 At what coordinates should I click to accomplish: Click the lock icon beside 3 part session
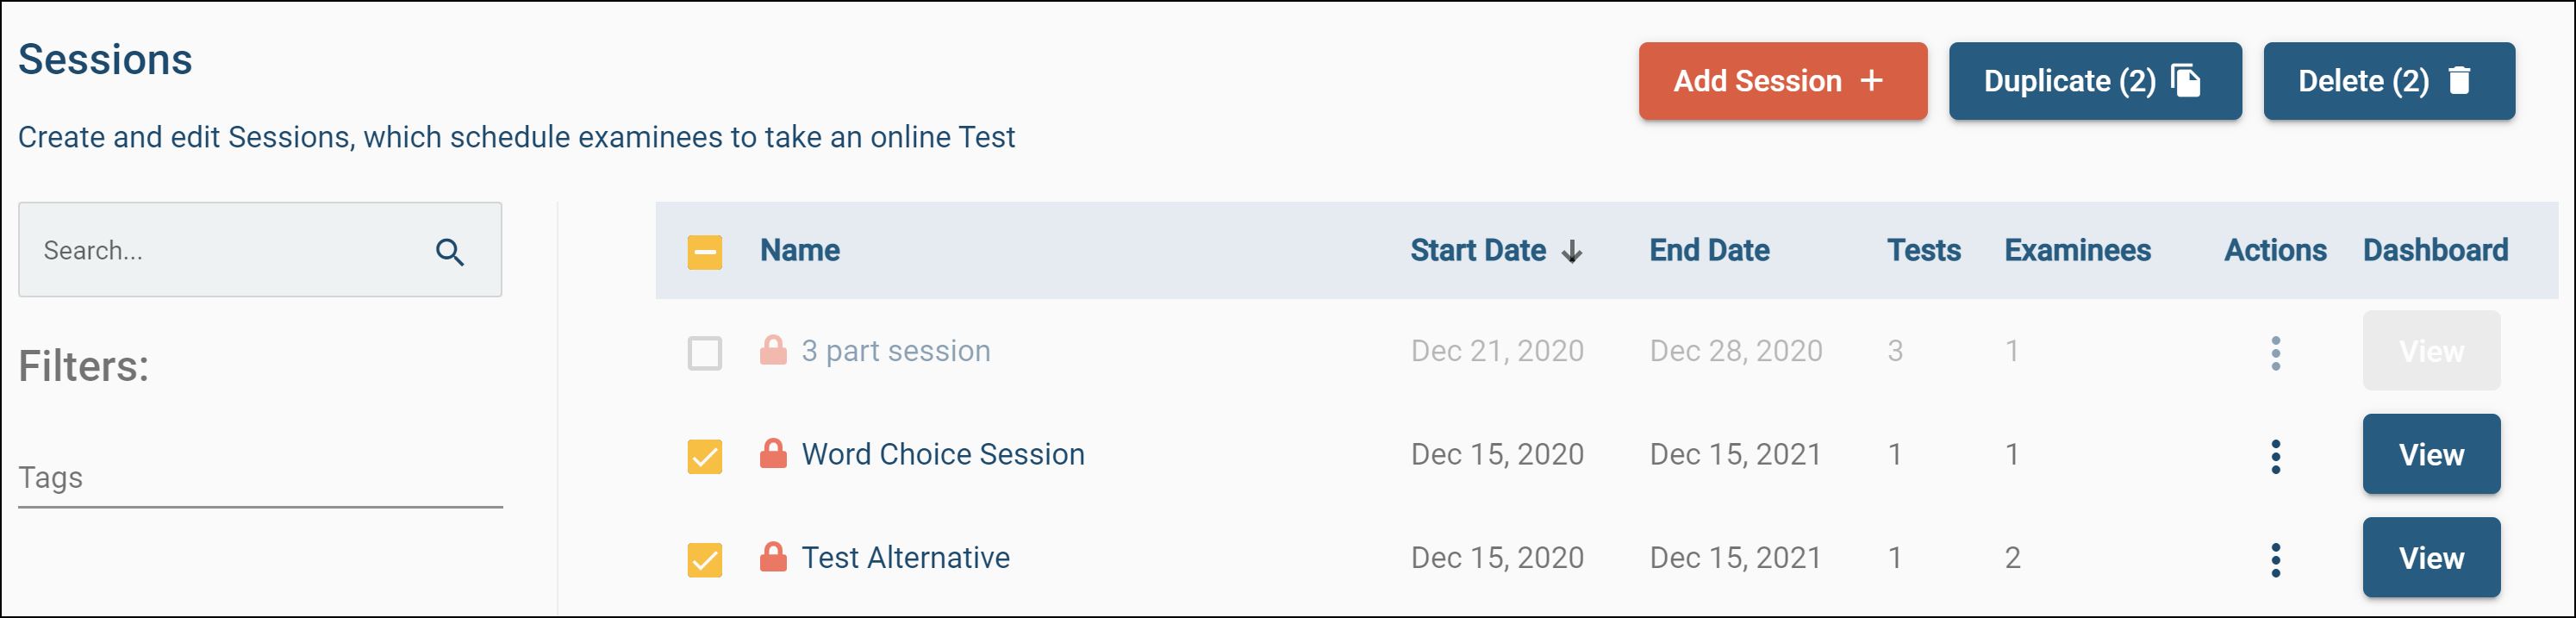(773, 351)
